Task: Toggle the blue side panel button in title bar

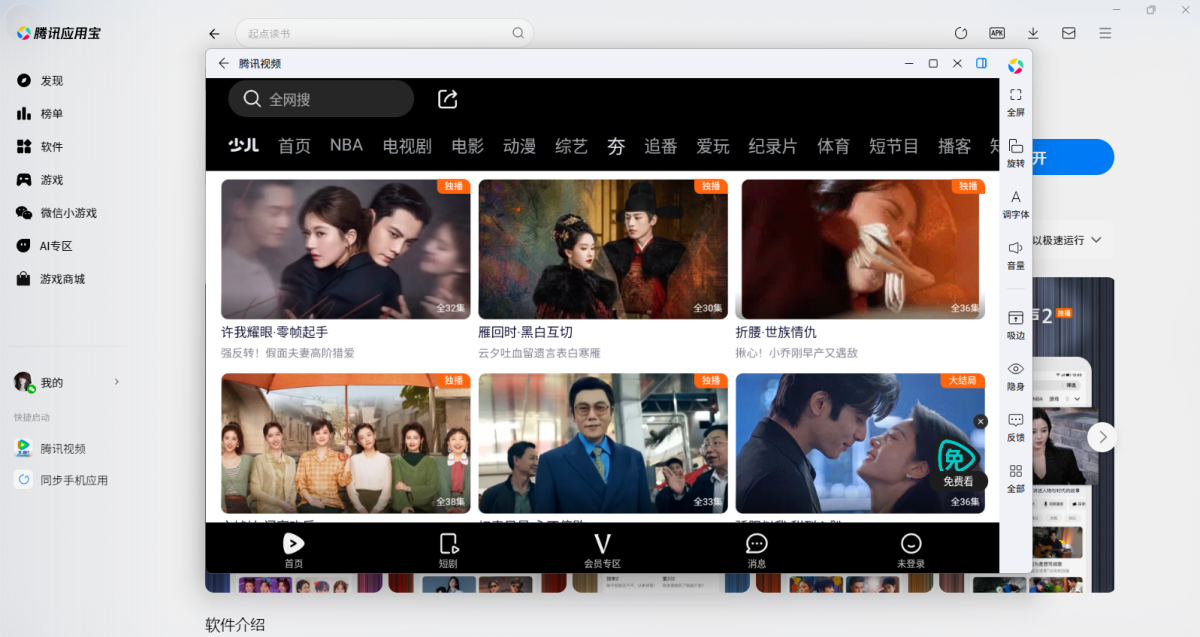Action: tap(982, 63)
